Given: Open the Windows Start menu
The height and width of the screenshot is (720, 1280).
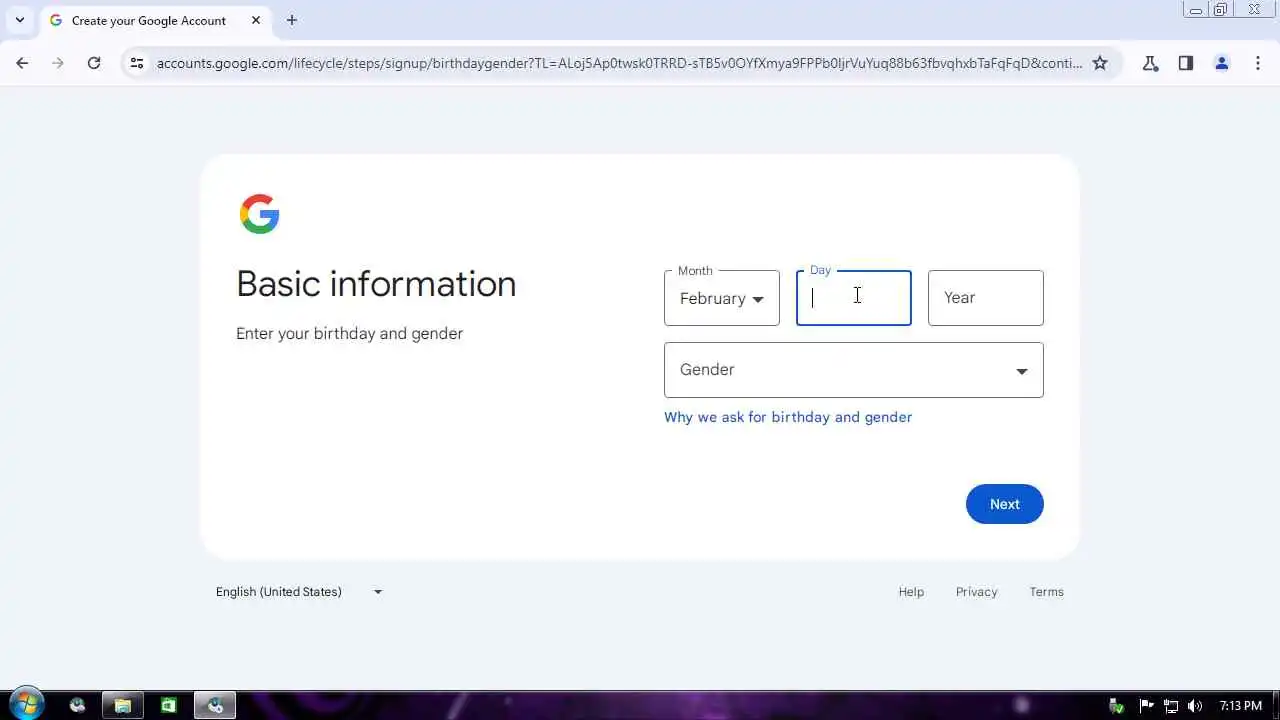Looking at the screenshot, I should [x=26, y=705].
